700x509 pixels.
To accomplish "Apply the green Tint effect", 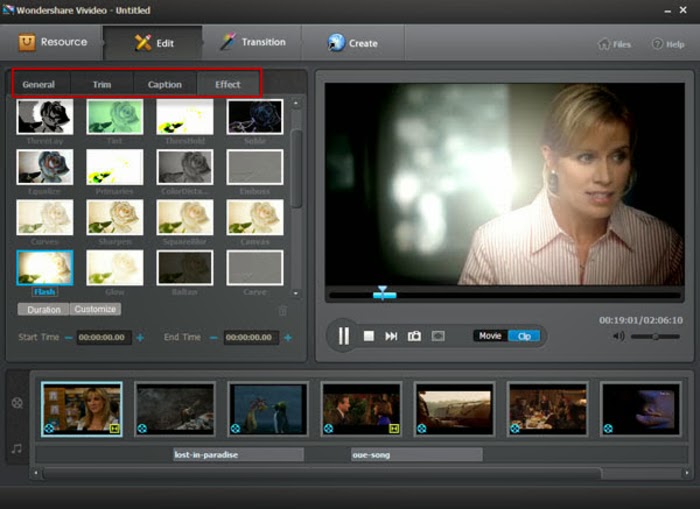I will click(x=115, y=117).
